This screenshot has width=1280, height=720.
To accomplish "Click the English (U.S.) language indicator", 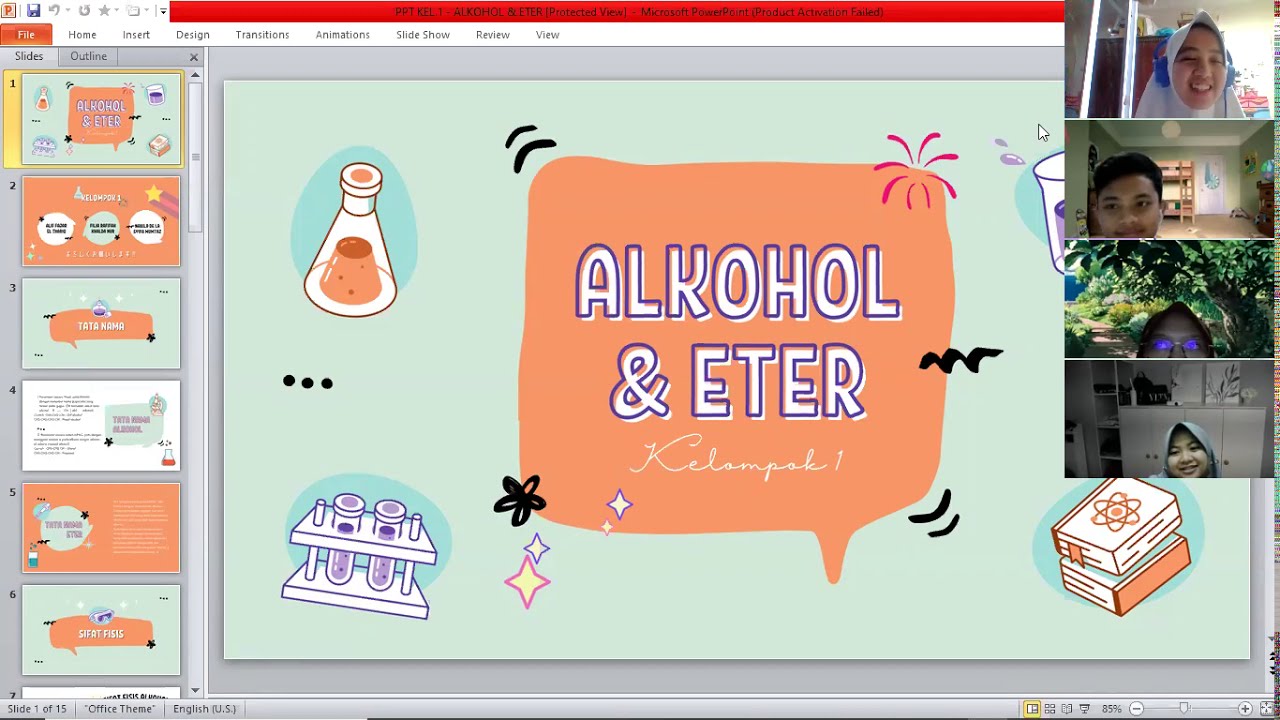I will tap(204, 709).
